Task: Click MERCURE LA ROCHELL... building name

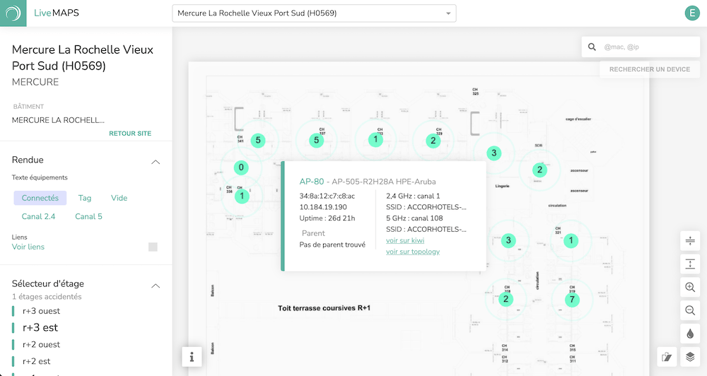Action: pyautogui.click(x=58, y=120)
